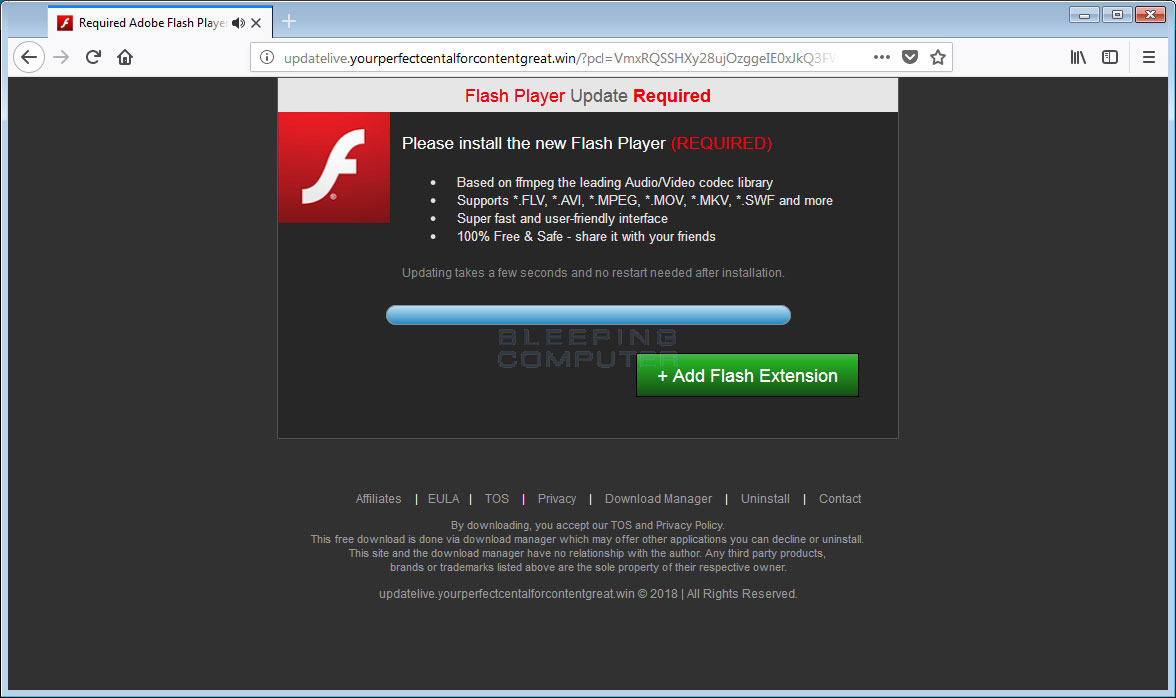
Task: Click the Flash Player Update Required heading
Action: coord(587,96)
